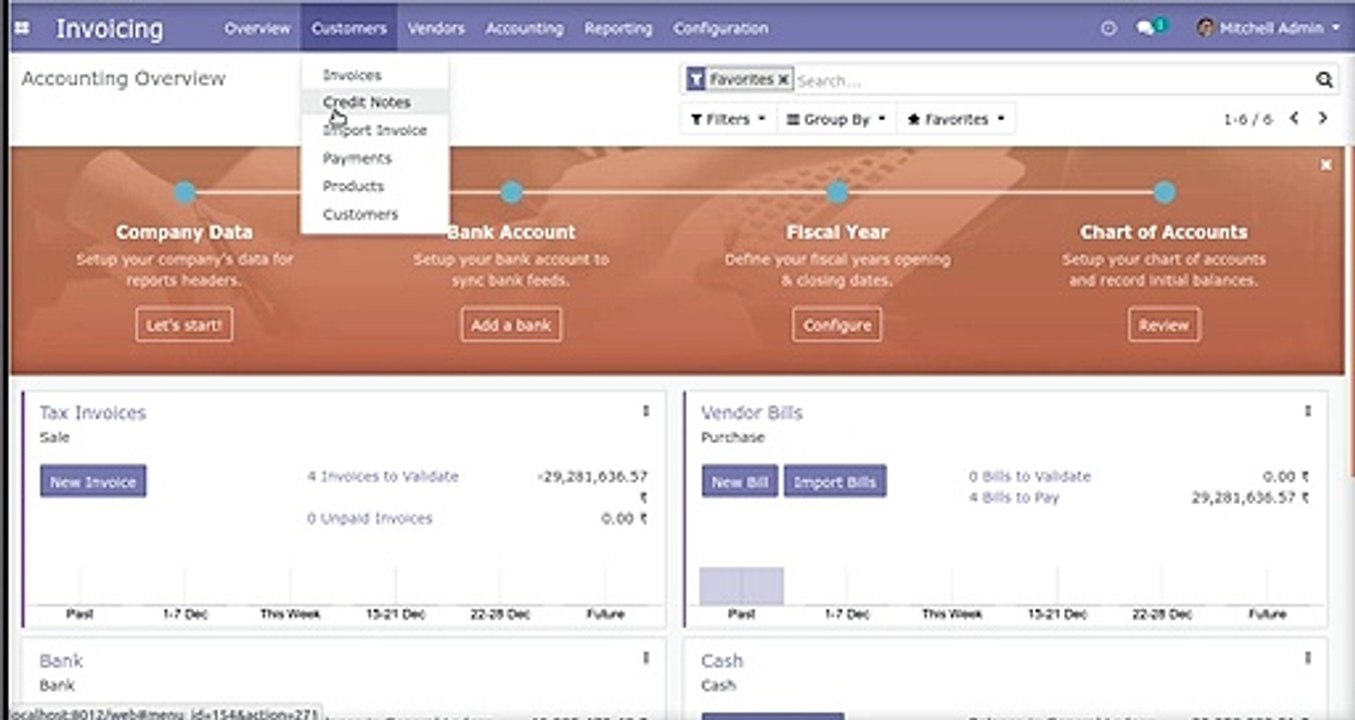Open the conversations chat icon
The width and height of the screenshot is (1355, 720).
(x=1150, y=28)
